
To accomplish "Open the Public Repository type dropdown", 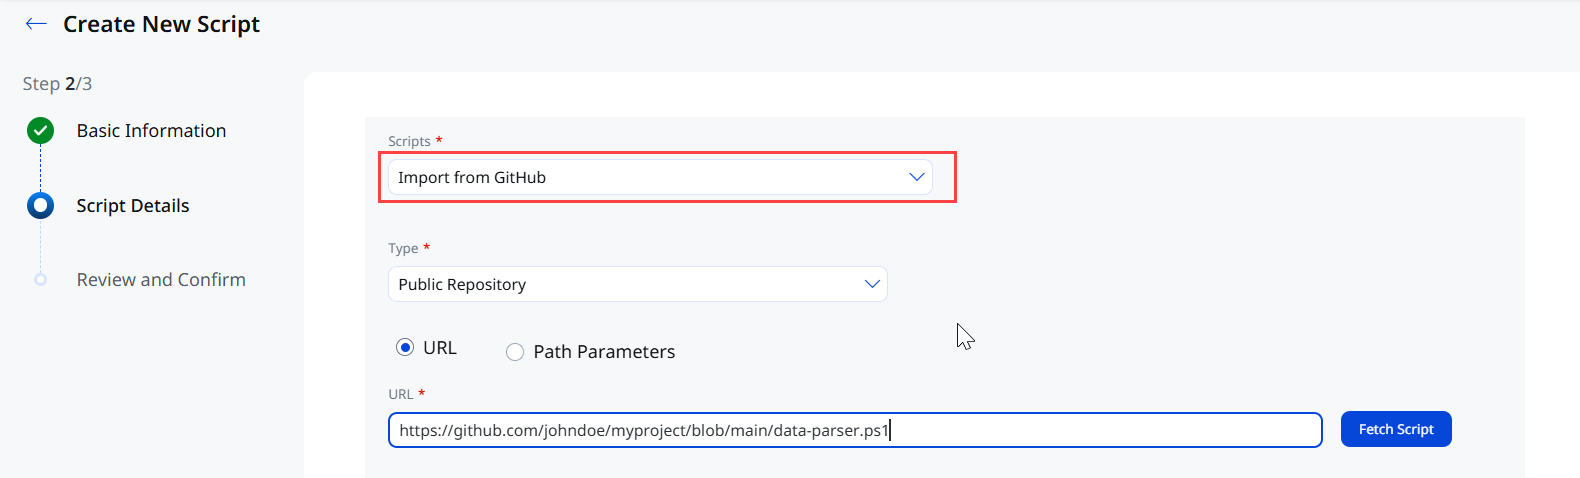I will click(638, 284).
